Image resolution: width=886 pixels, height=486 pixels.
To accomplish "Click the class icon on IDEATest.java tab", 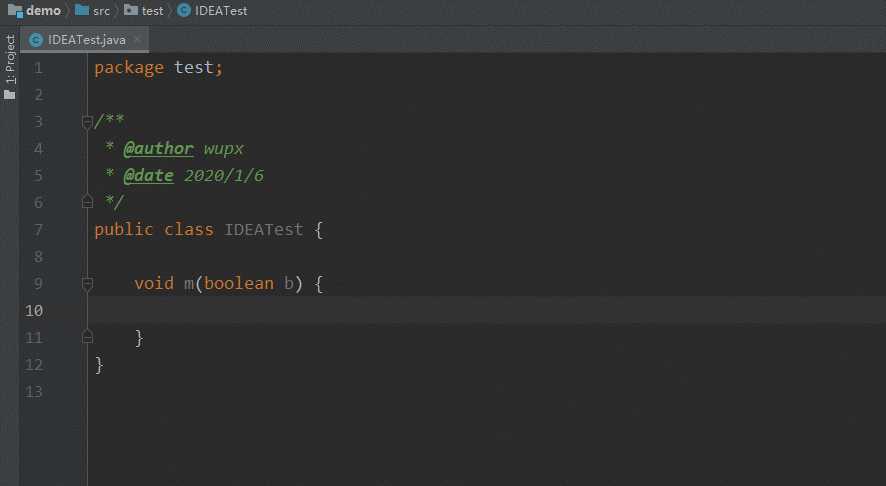I will tap(36, 40).
